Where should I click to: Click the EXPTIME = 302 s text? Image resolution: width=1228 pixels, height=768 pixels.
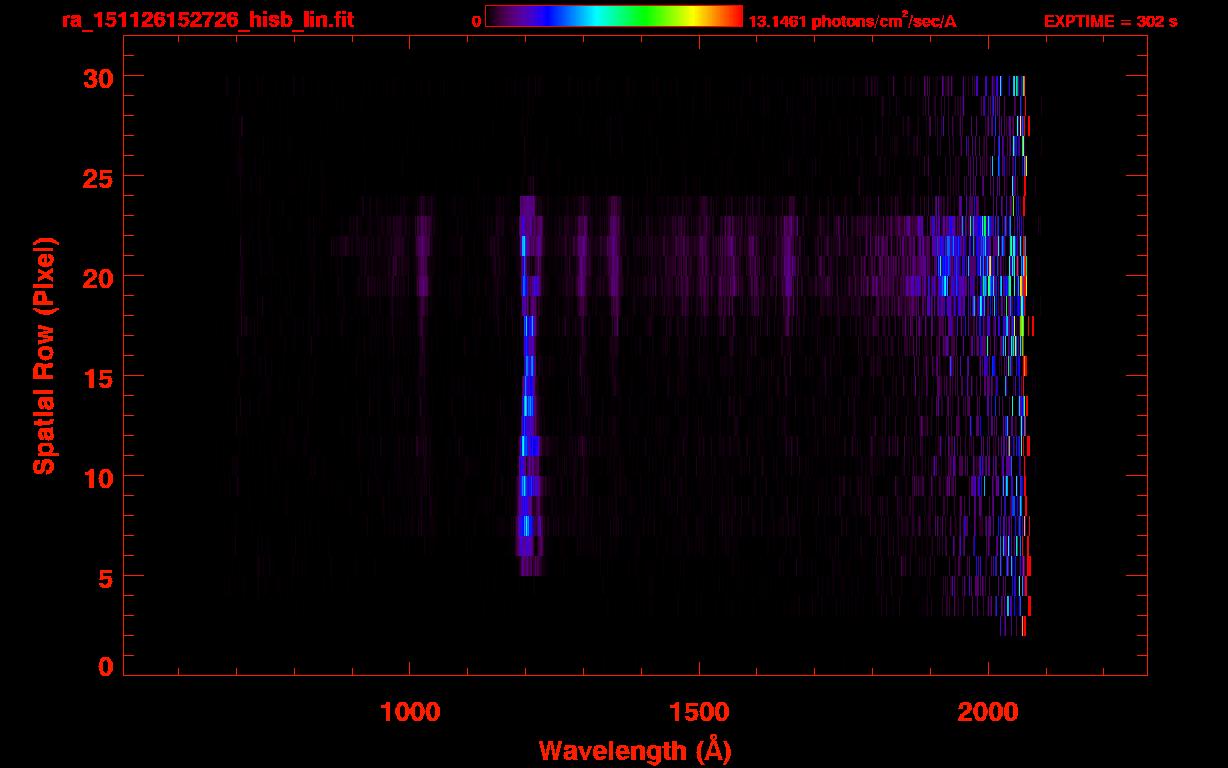tap(1110, 21)
